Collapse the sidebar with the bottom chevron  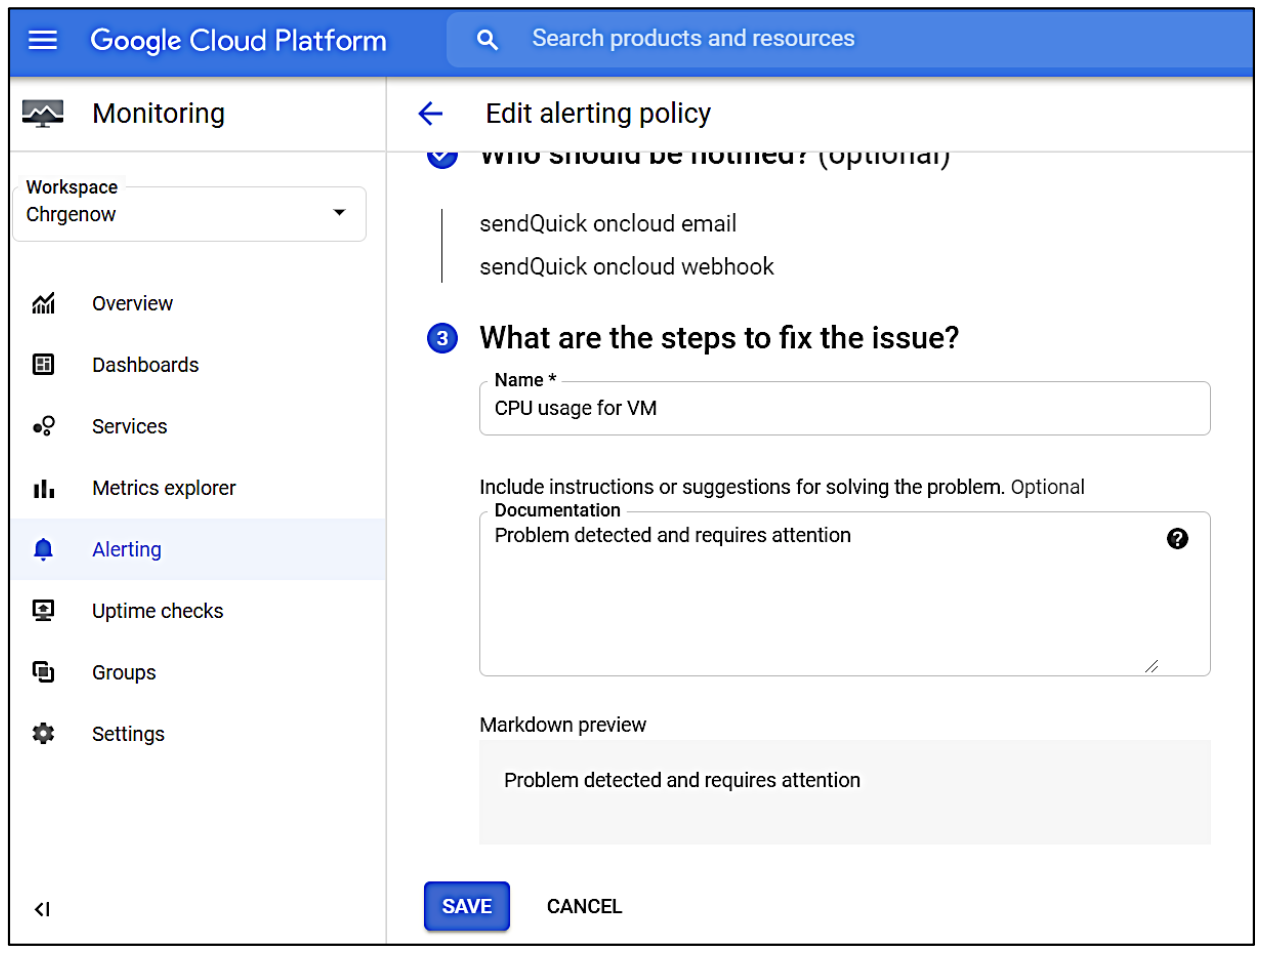click(42, 909)
